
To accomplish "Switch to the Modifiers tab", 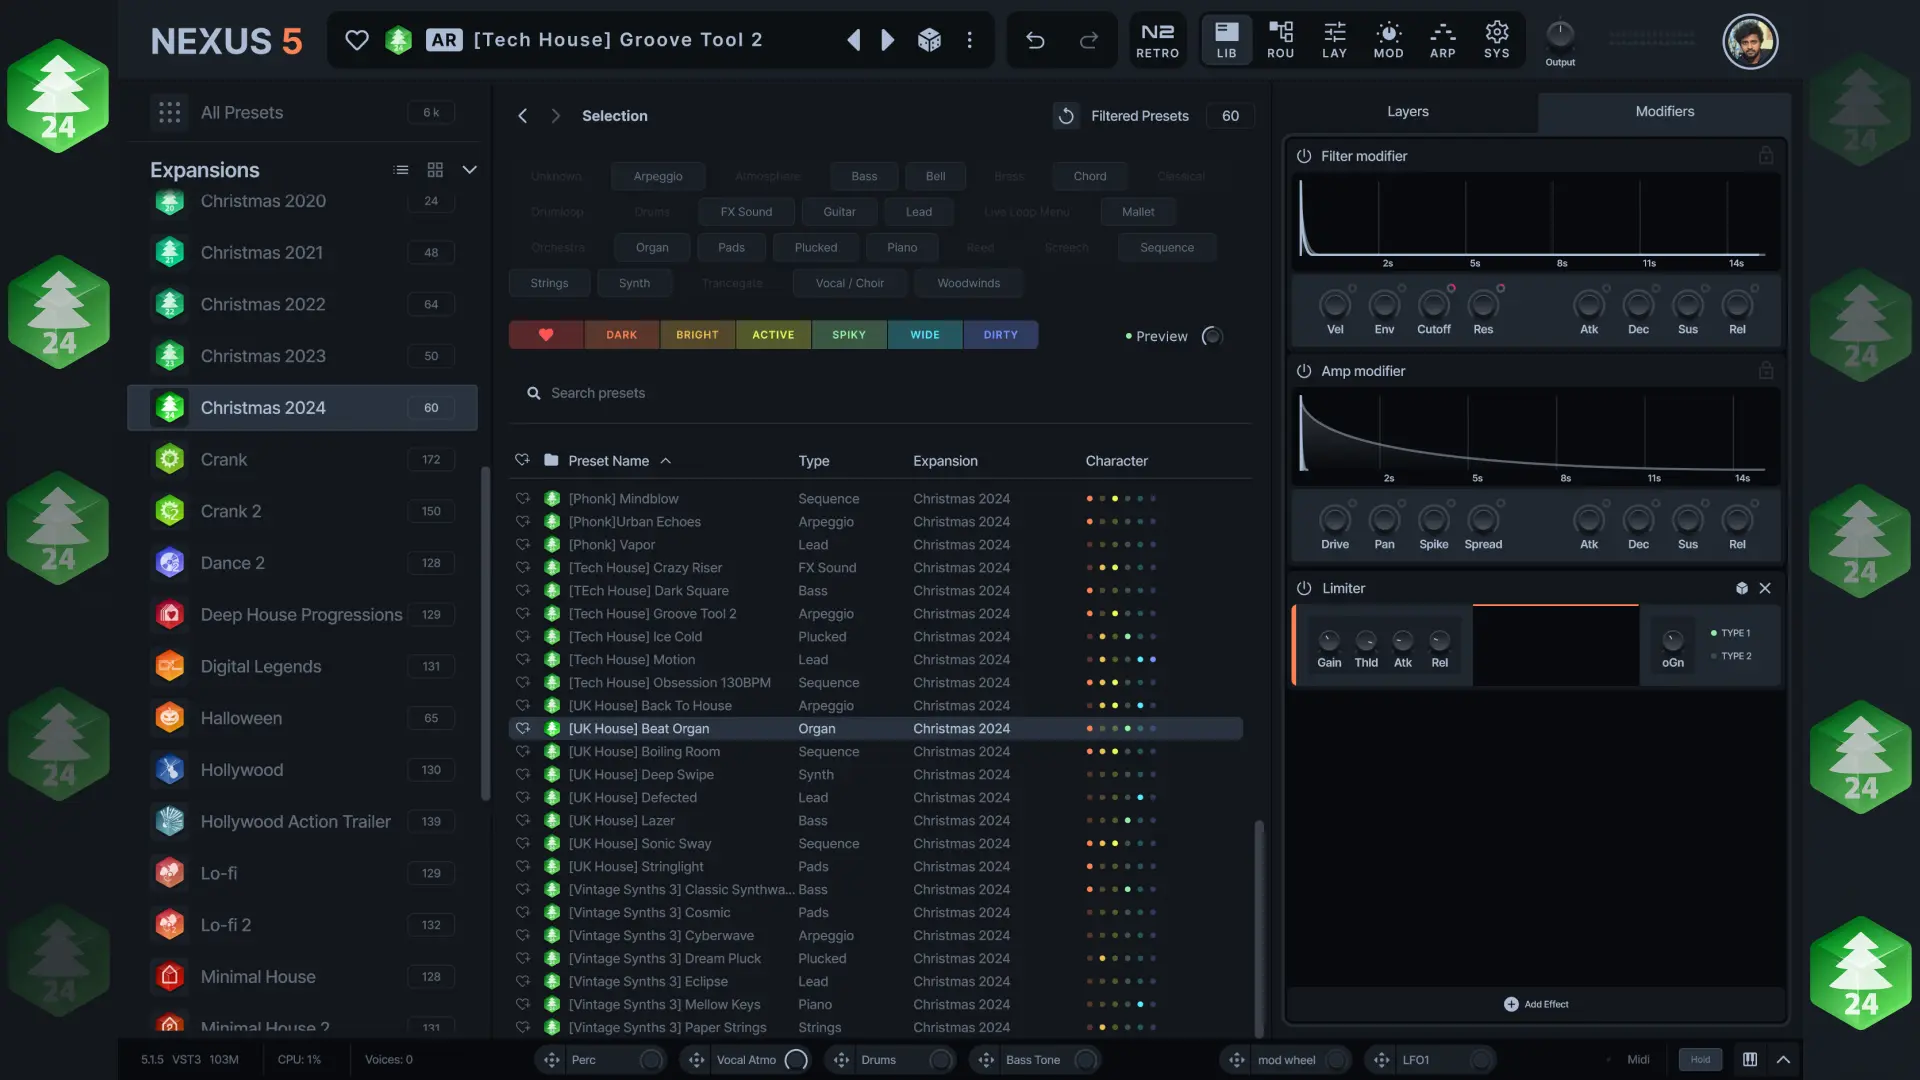I will (x=1664, y=112).
